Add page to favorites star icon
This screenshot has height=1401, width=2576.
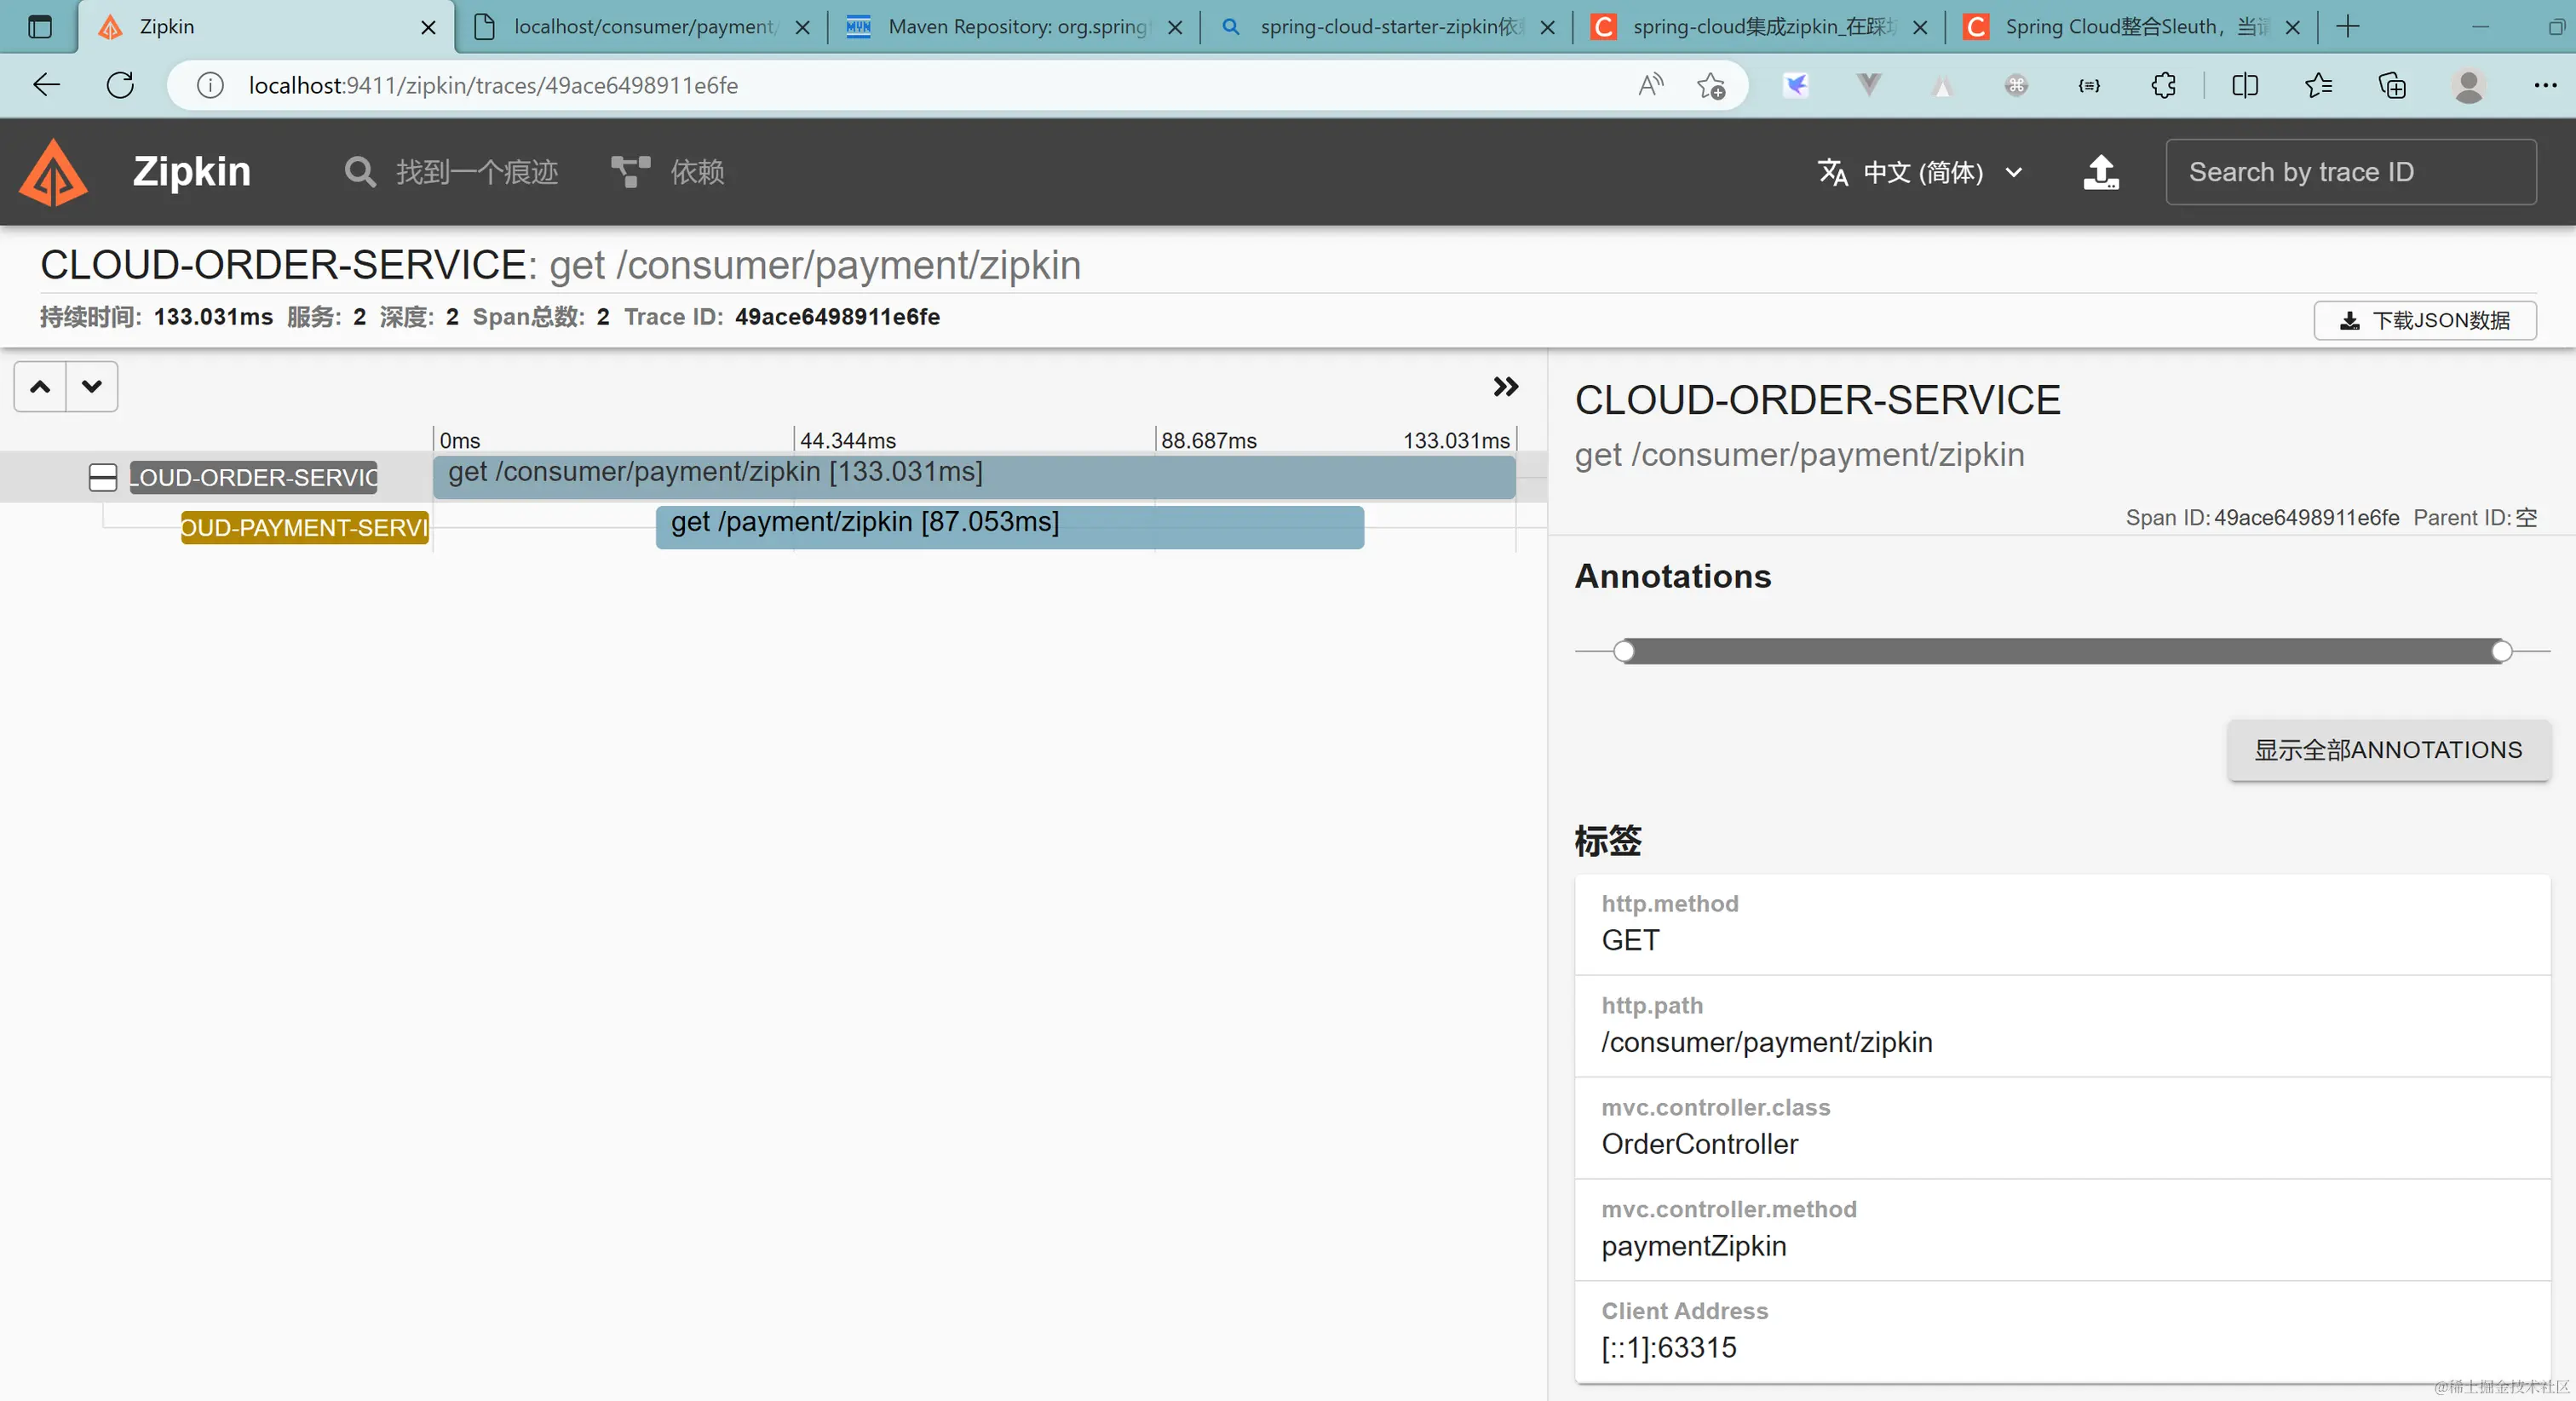[1711, 85]
